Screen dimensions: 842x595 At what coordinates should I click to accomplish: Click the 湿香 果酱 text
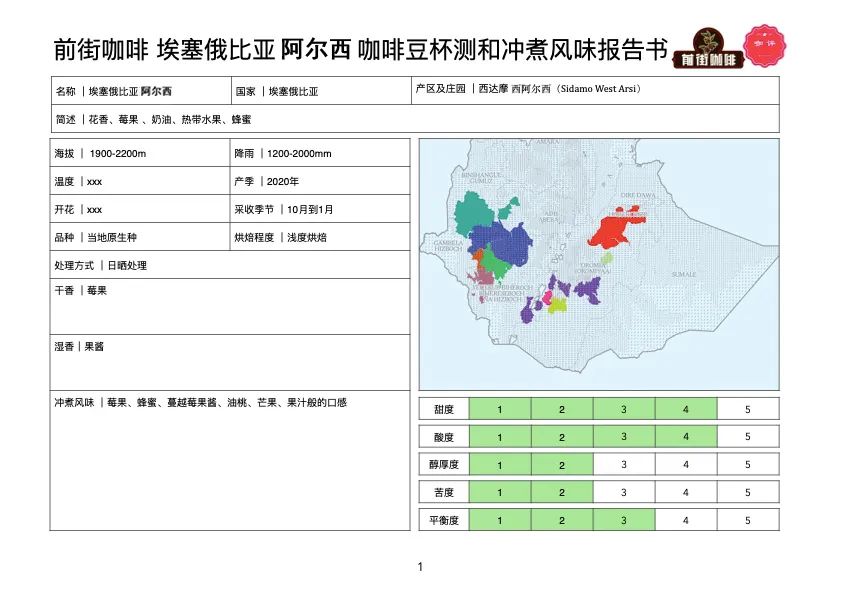tap(79, 347)
